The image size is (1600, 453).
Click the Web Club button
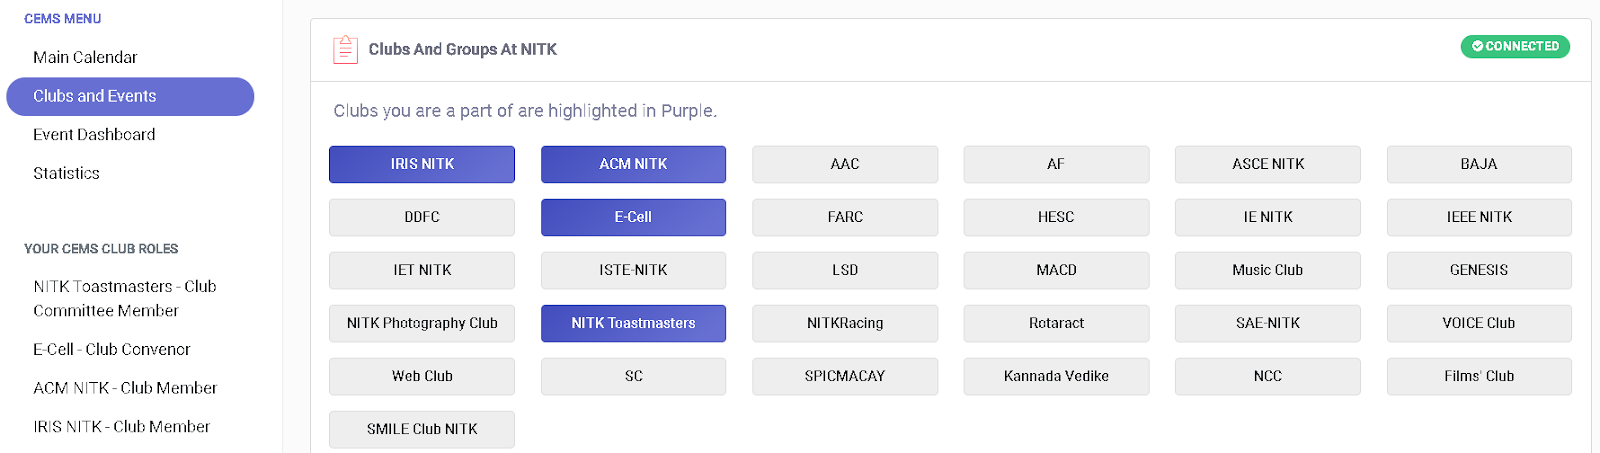click(x=422, y=376)
